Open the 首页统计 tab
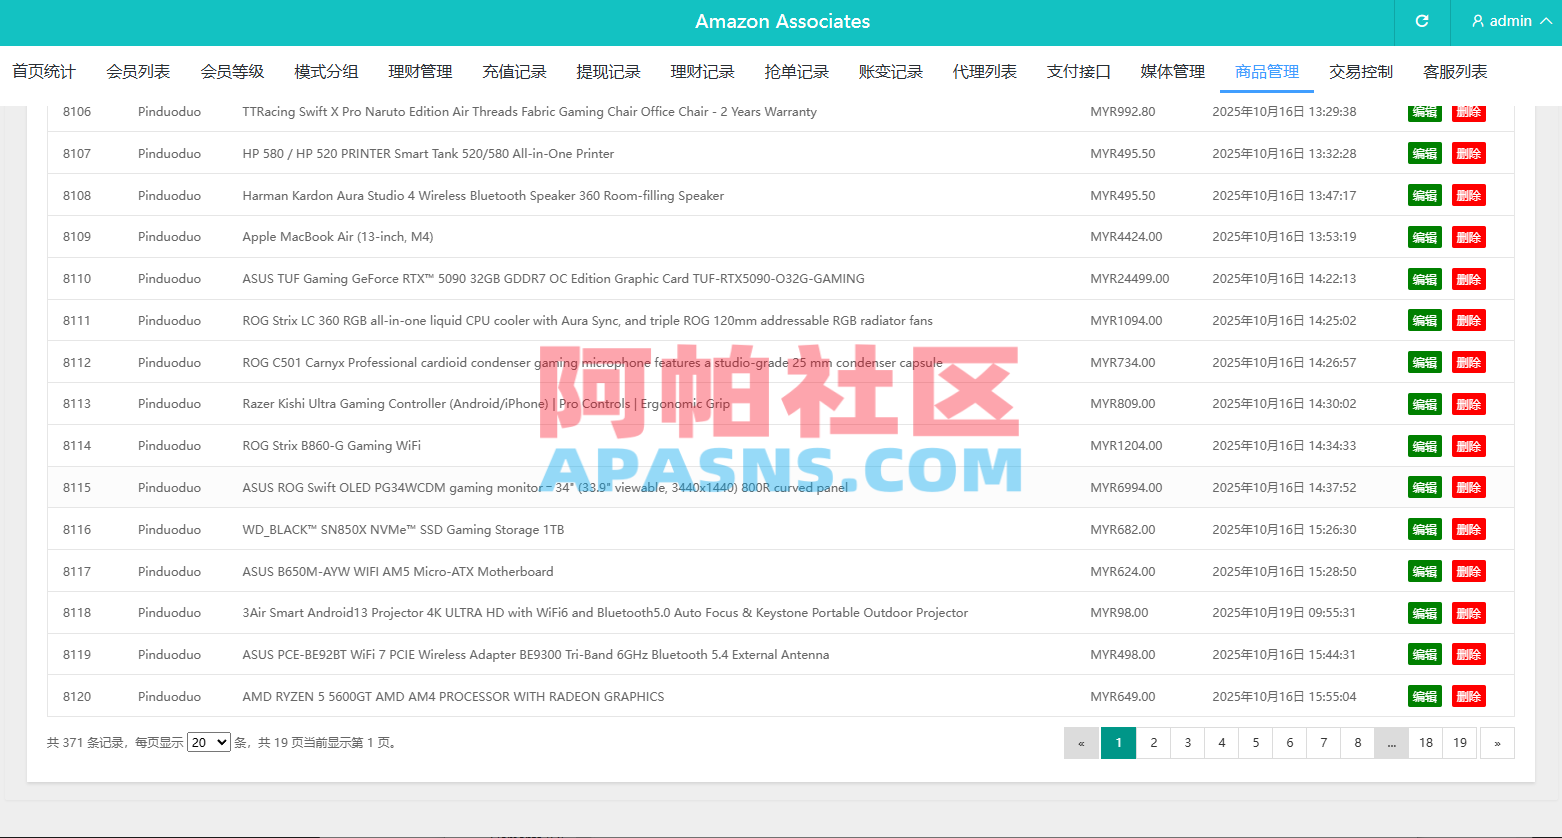Screen dimensions: 1562x838 [x=44, y=72]
